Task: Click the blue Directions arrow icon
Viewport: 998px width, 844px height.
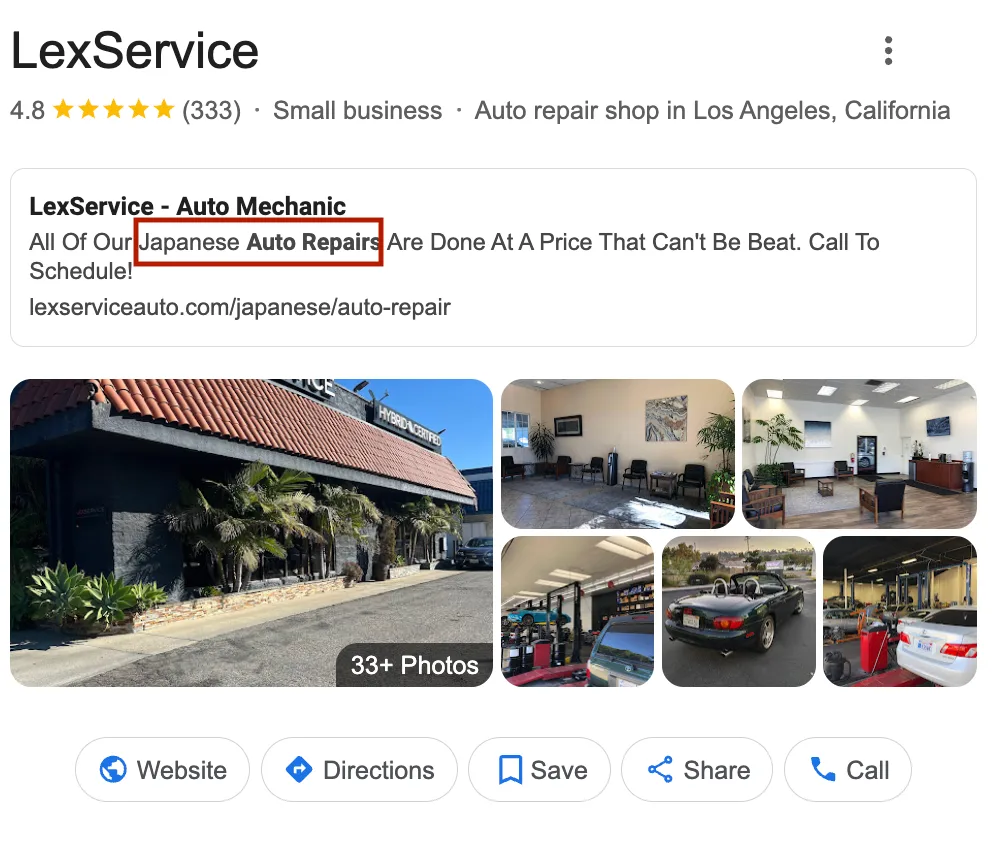Action: [299, 770]
